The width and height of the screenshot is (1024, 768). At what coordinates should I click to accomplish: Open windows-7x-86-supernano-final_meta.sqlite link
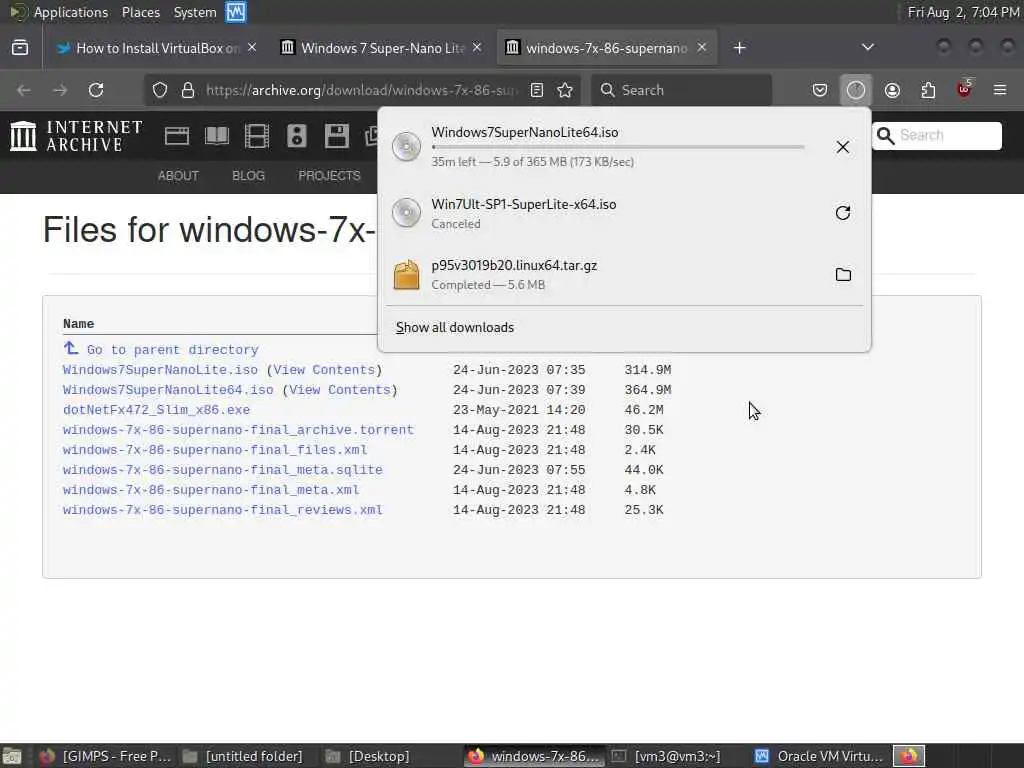coord(223,470)
